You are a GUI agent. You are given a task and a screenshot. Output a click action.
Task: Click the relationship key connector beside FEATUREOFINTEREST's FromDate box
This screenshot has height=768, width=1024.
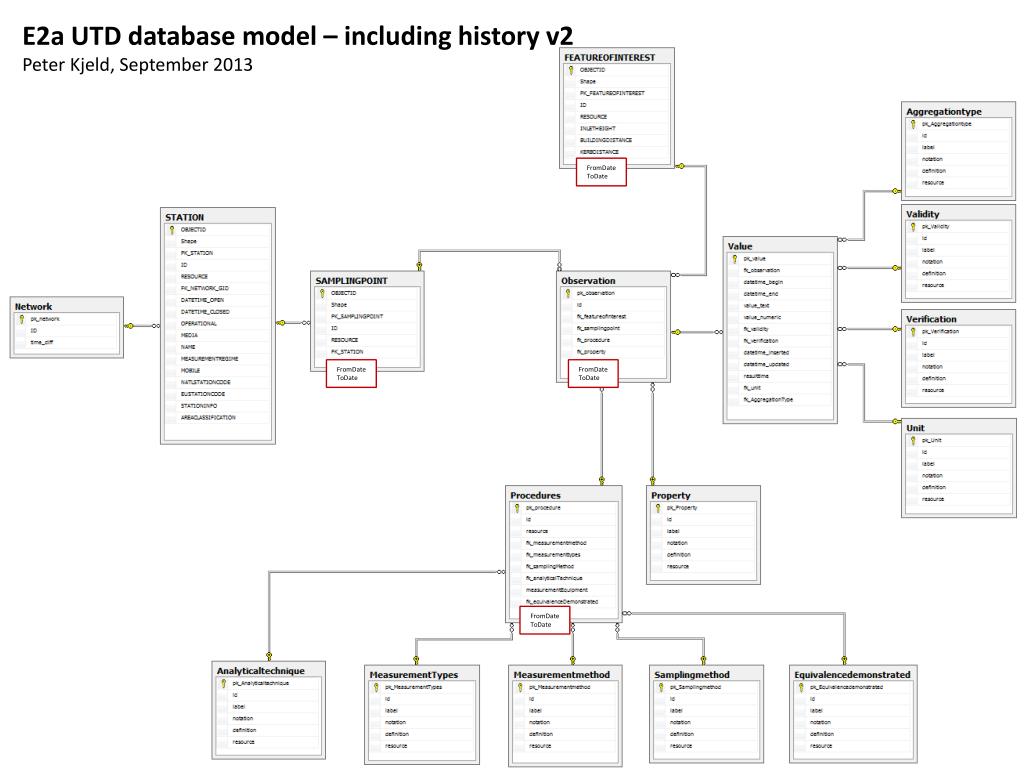tap(680, 166)
